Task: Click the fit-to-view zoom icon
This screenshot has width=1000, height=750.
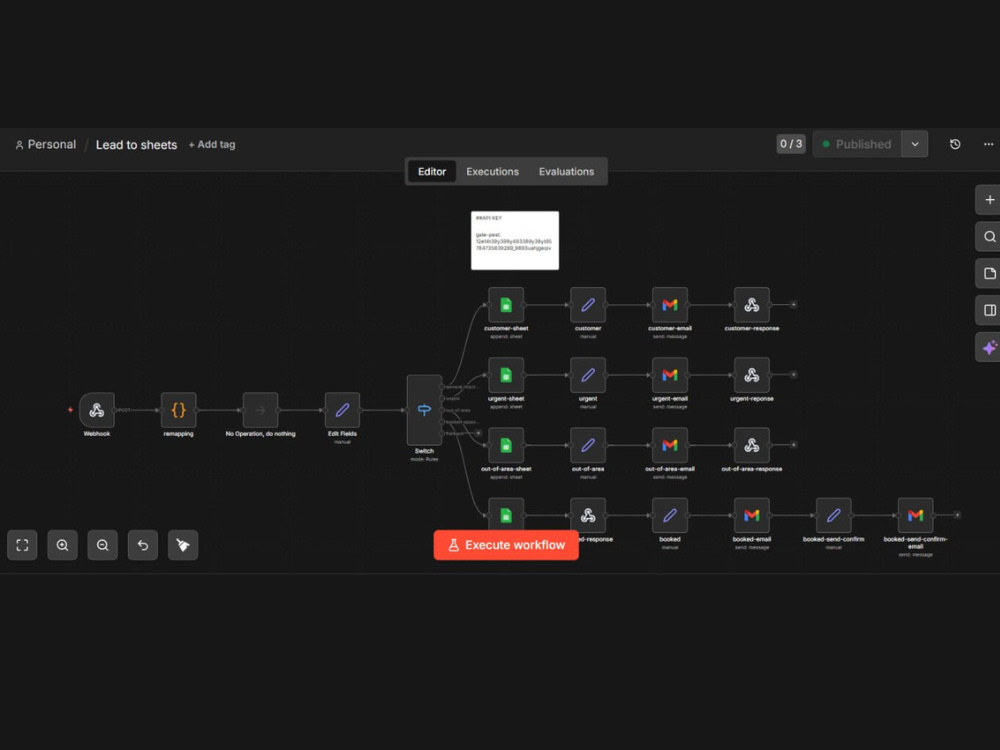Action: point(22,545)
